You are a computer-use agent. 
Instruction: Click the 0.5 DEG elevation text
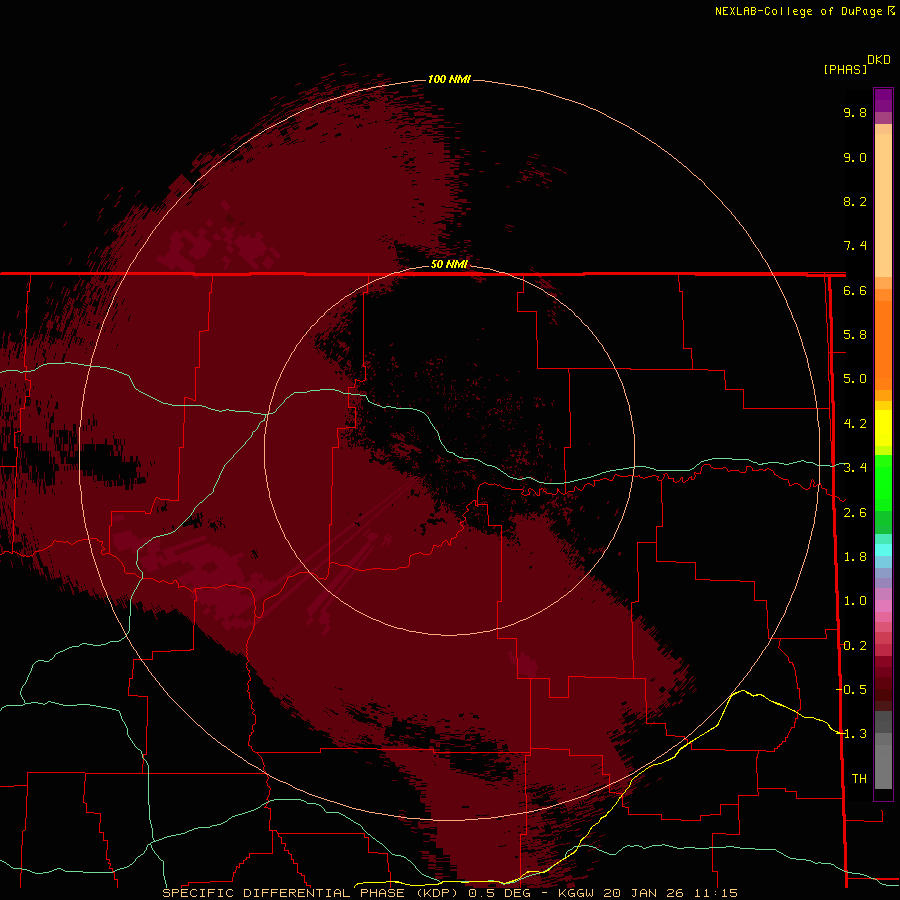click(499, 893)
